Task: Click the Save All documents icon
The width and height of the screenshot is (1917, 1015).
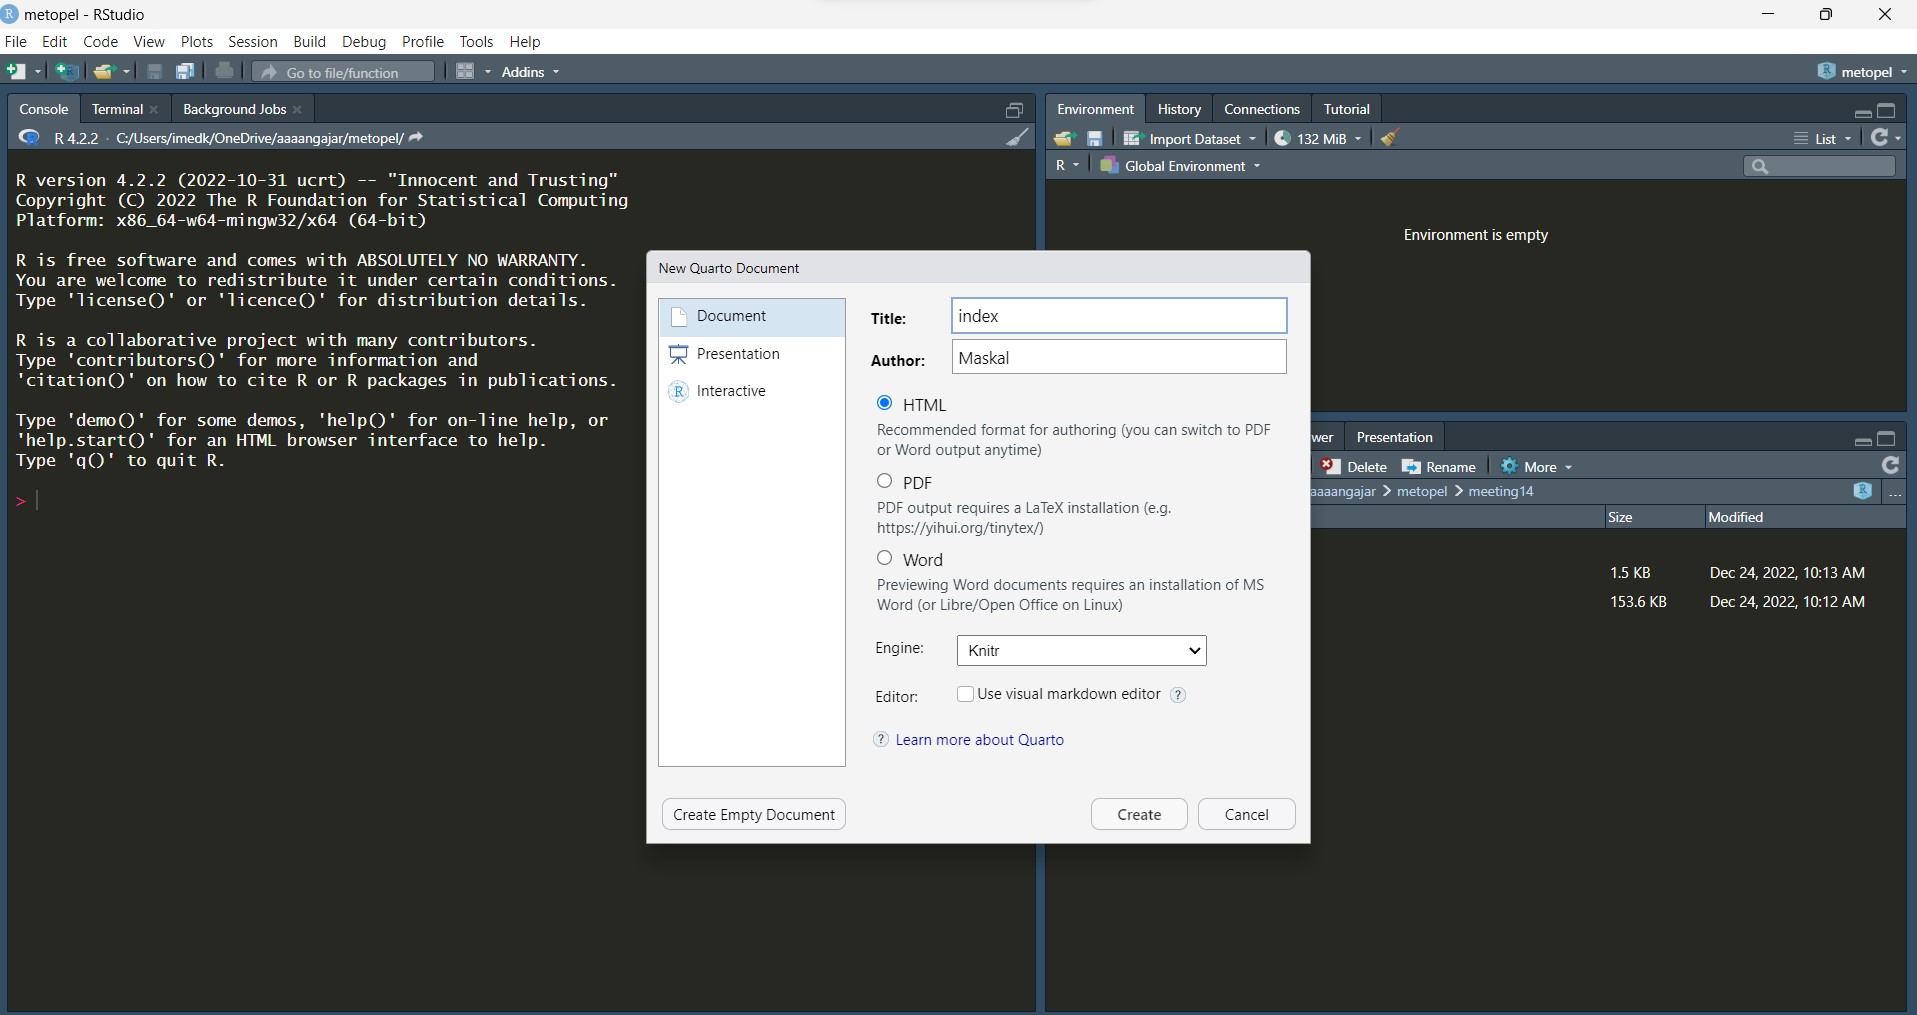Action: (x=185, y=72)
